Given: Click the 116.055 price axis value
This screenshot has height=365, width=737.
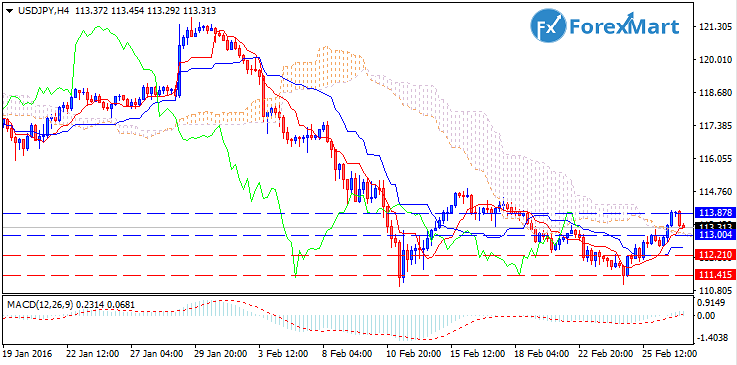Looking at the screenshot, I should click(714, 159).
